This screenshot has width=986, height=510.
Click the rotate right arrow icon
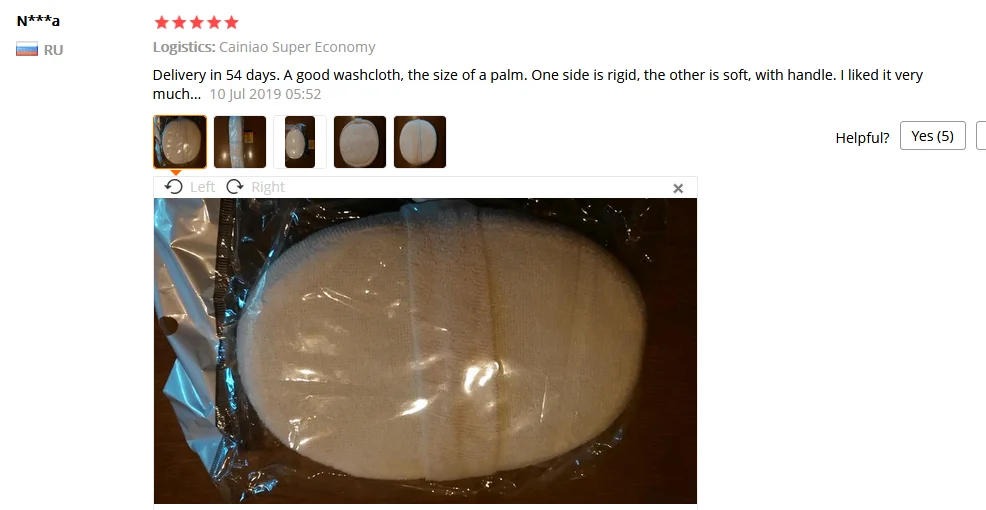[235, 187]
